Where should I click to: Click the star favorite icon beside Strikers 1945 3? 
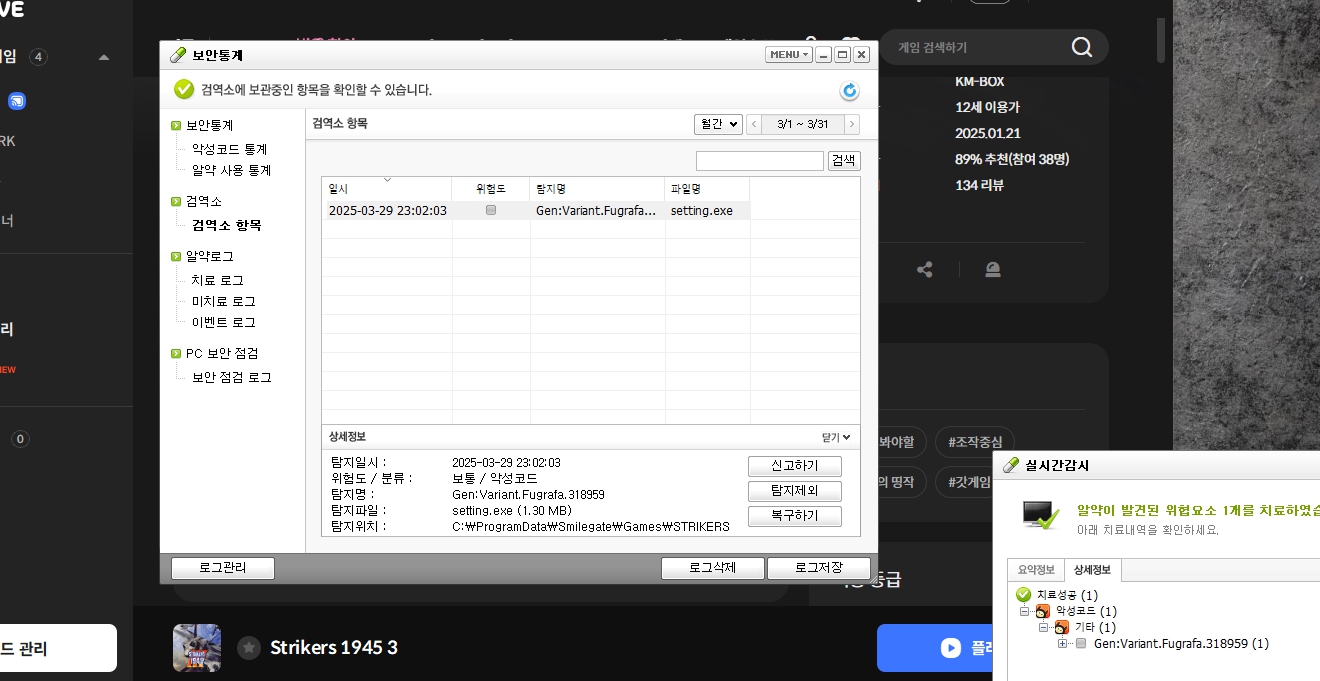coord(249,648)
